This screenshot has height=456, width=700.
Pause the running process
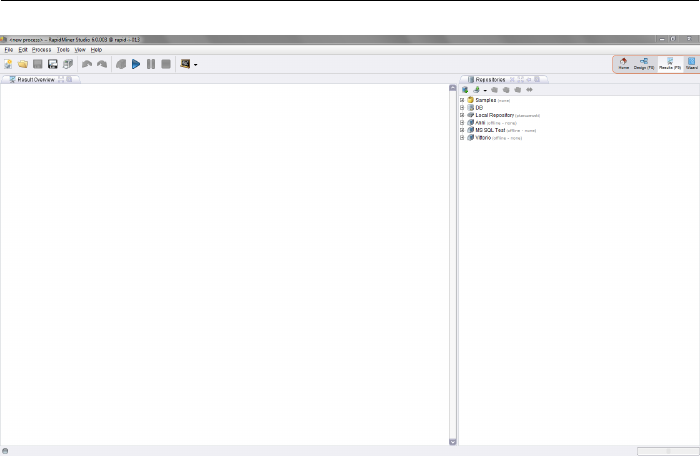tap(151, 64)
